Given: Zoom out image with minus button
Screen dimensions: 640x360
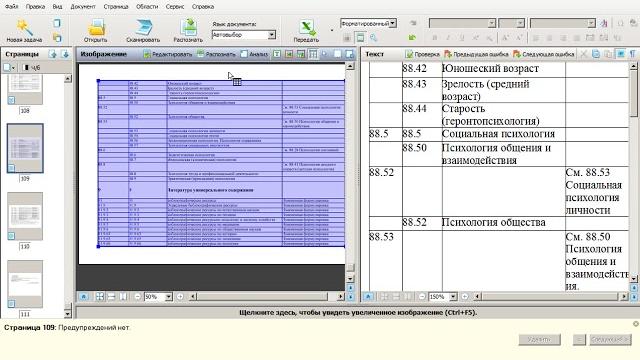Looking at the screenshot, I should pos(138,297).
